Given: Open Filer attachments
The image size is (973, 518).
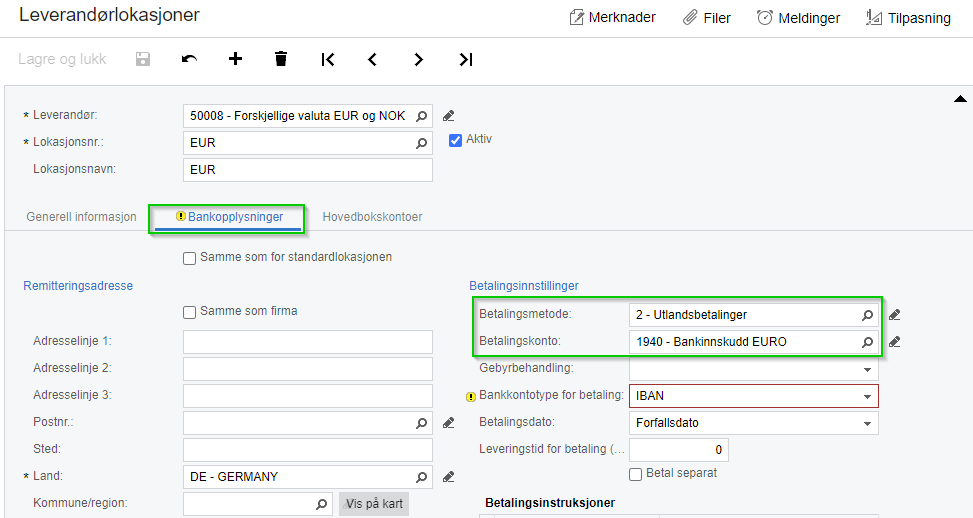Looking at the screenshot, I should point(707,17).
